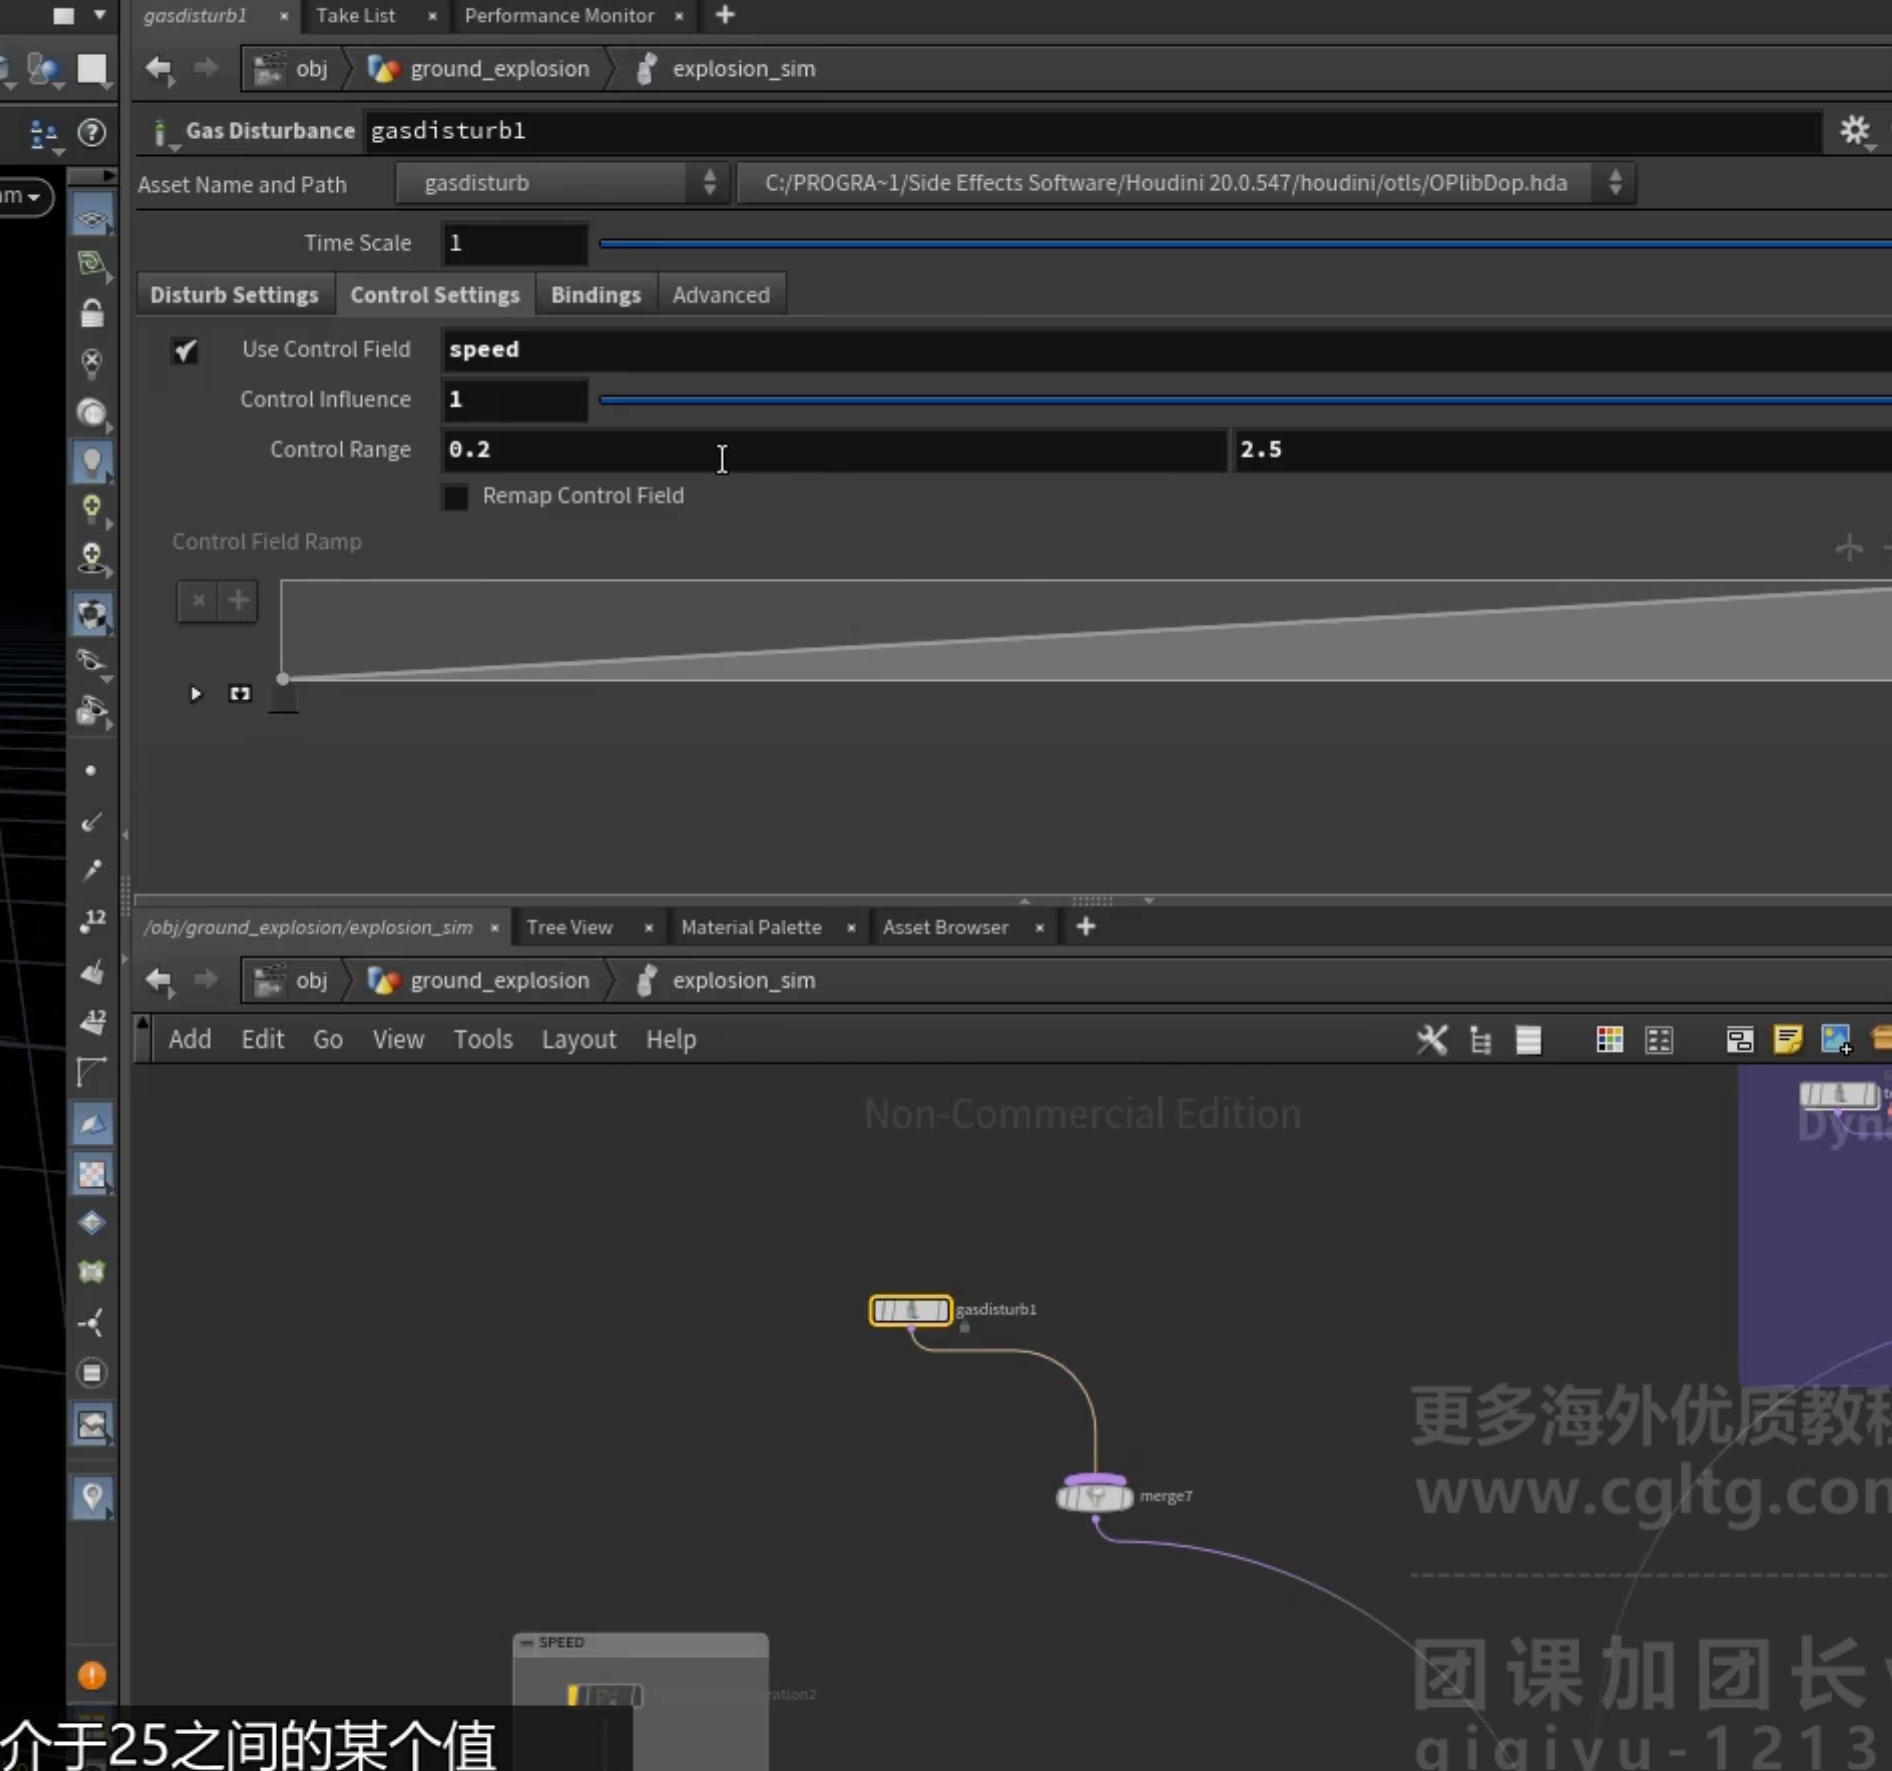Click the Control Influence slider track
The image size is (1892, 1771).
tap(1244, 399)
